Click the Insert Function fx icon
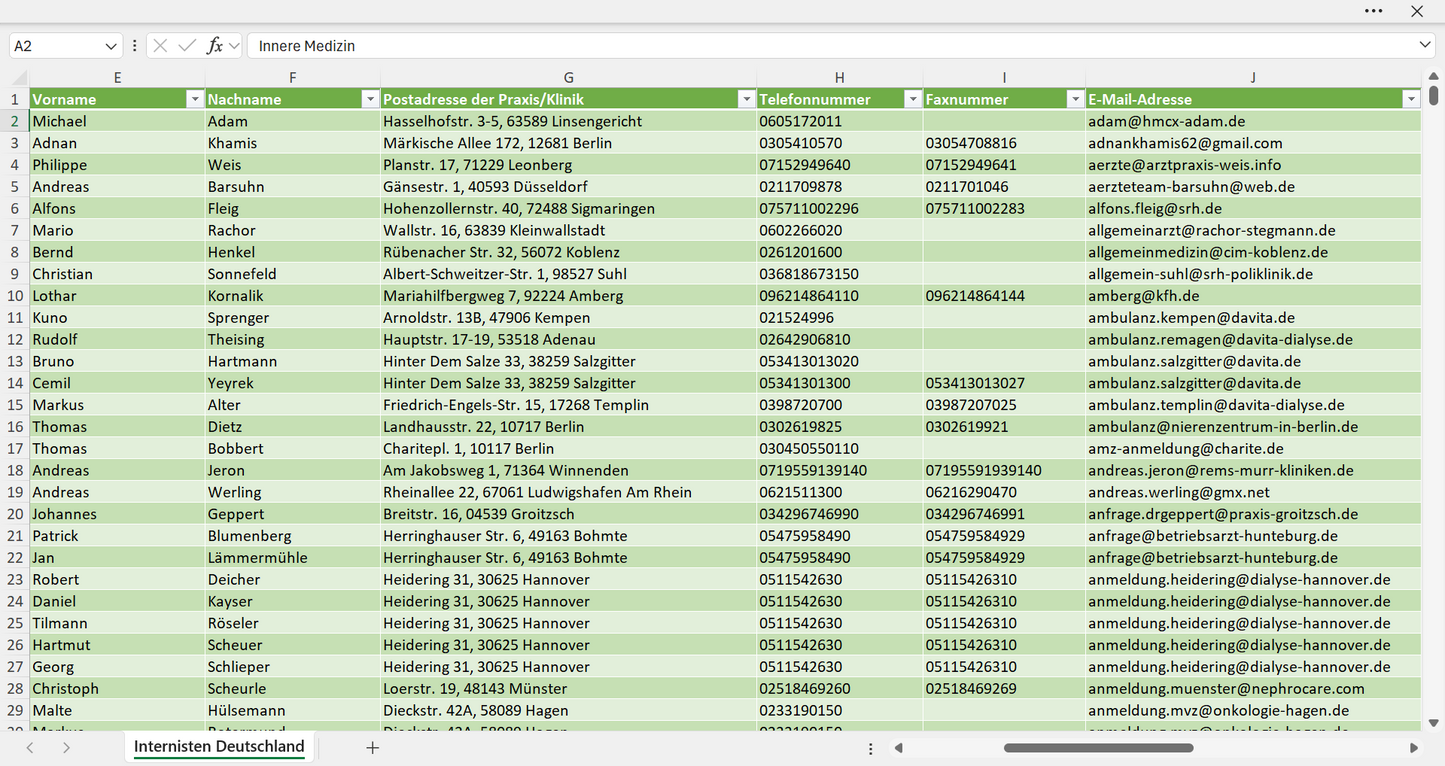Screen dimensions: 1445x766 [214, 46]
